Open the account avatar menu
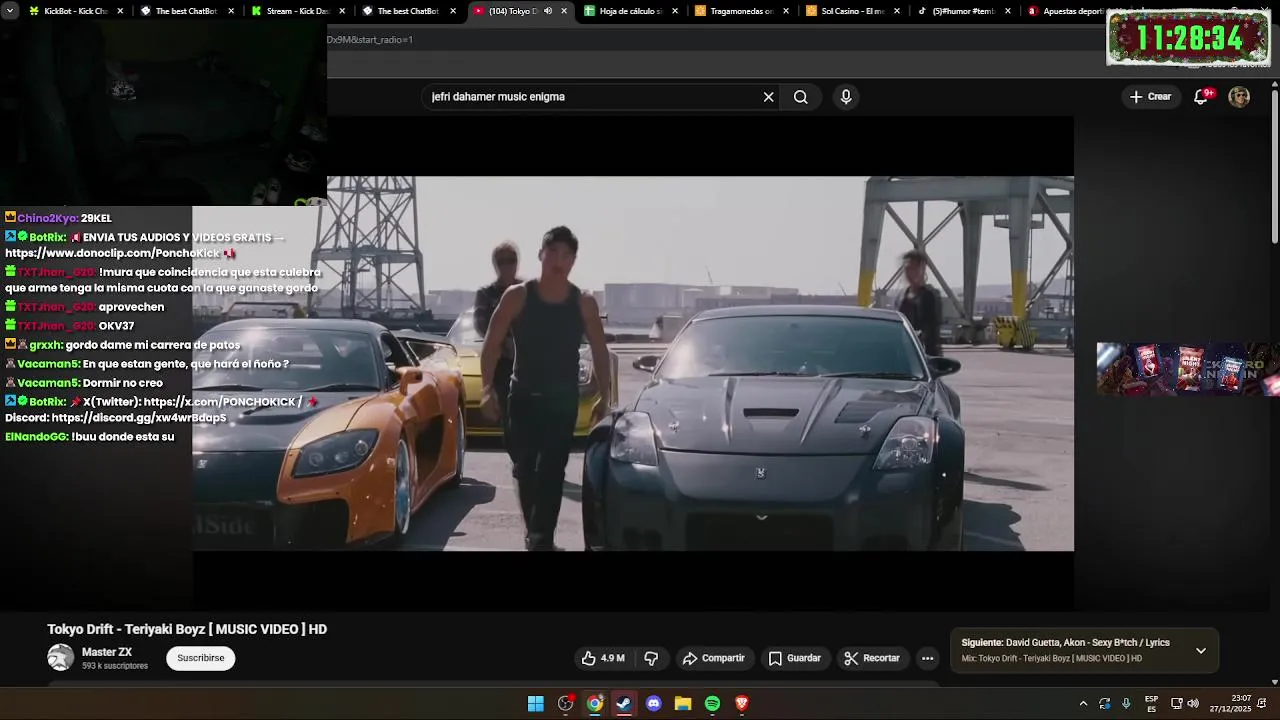The width and height of the screenshot is (1280, 720). click(x=1239, y=97)
